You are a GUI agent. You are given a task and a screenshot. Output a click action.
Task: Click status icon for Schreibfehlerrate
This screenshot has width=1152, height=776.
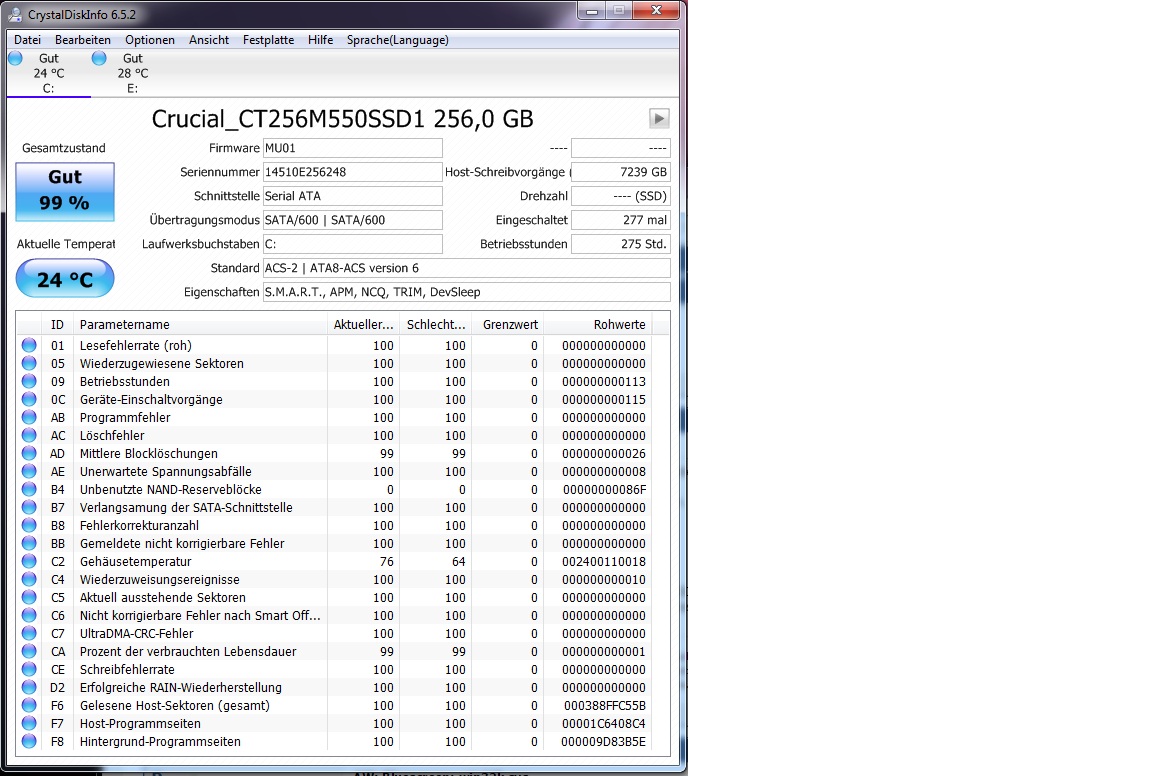click(29, 669)
